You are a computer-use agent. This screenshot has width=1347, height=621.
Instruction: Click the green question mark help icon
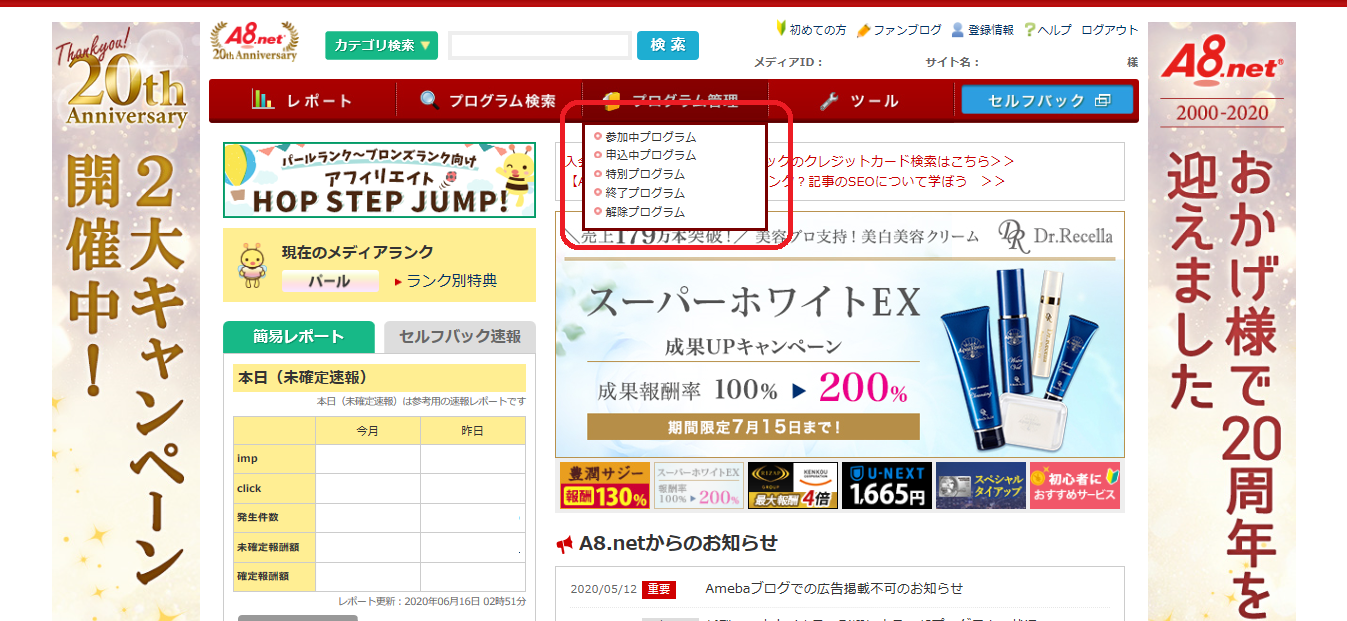(1029, 30)
